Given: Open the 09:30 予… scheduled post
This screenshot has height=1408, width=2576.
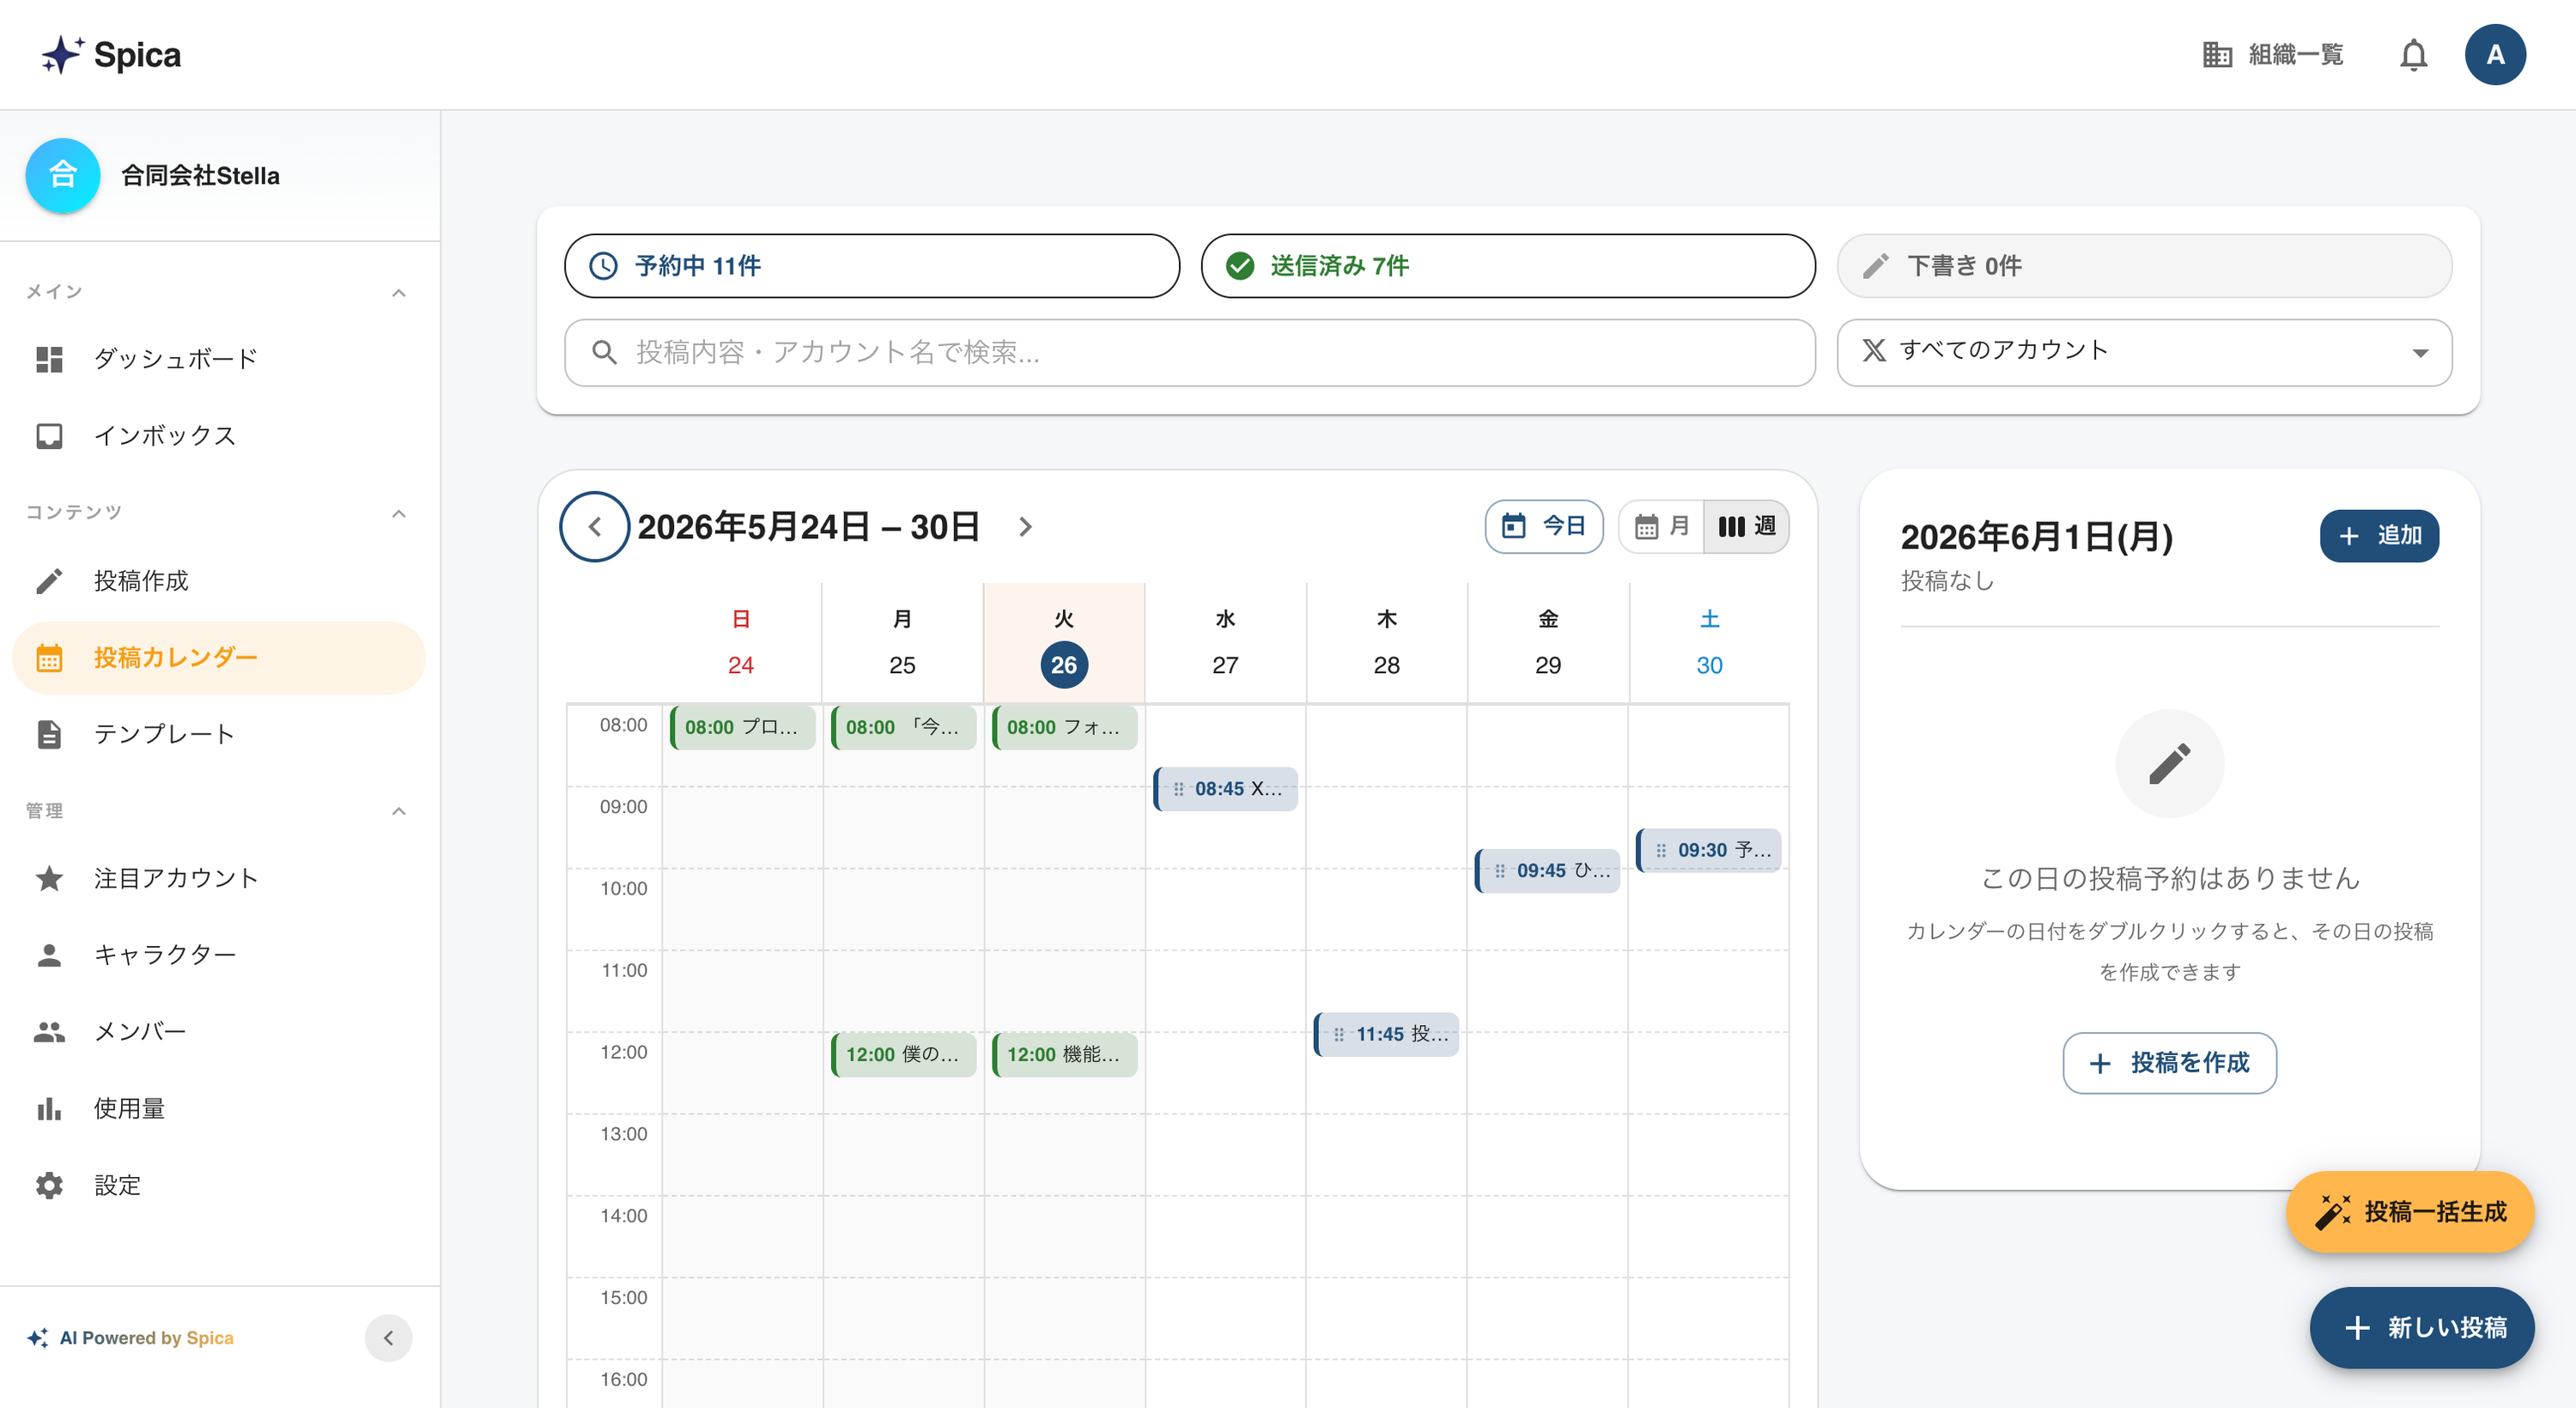Looking at the screenshot, I should coord(1708,850).
